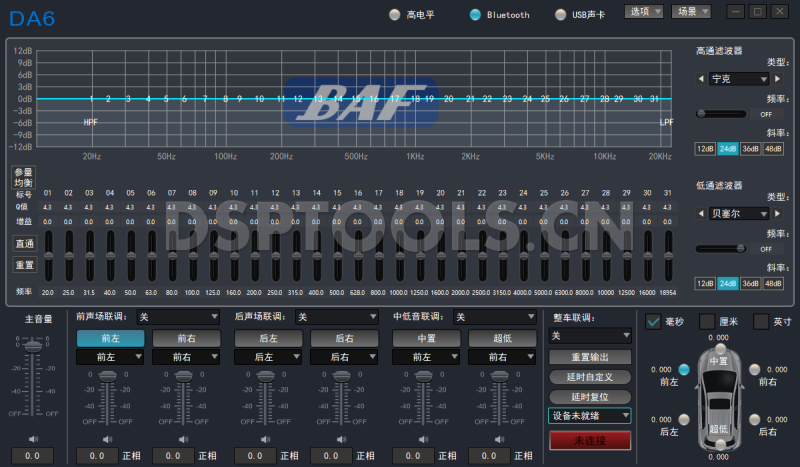Select the USB声卡 input source
Viewport: 800px width, 467px height.
561,15
